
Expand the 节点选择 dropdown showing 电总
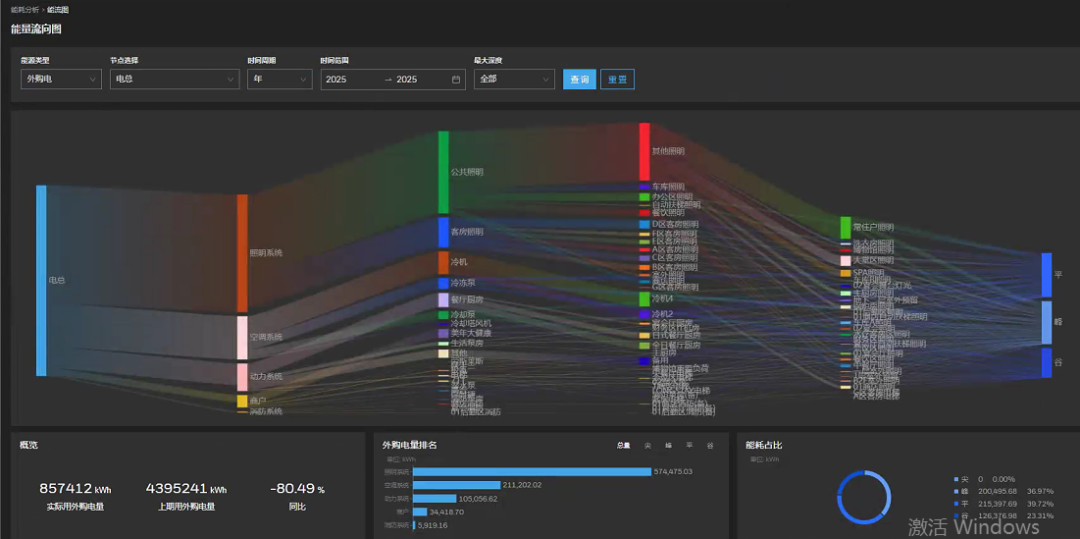173,79
